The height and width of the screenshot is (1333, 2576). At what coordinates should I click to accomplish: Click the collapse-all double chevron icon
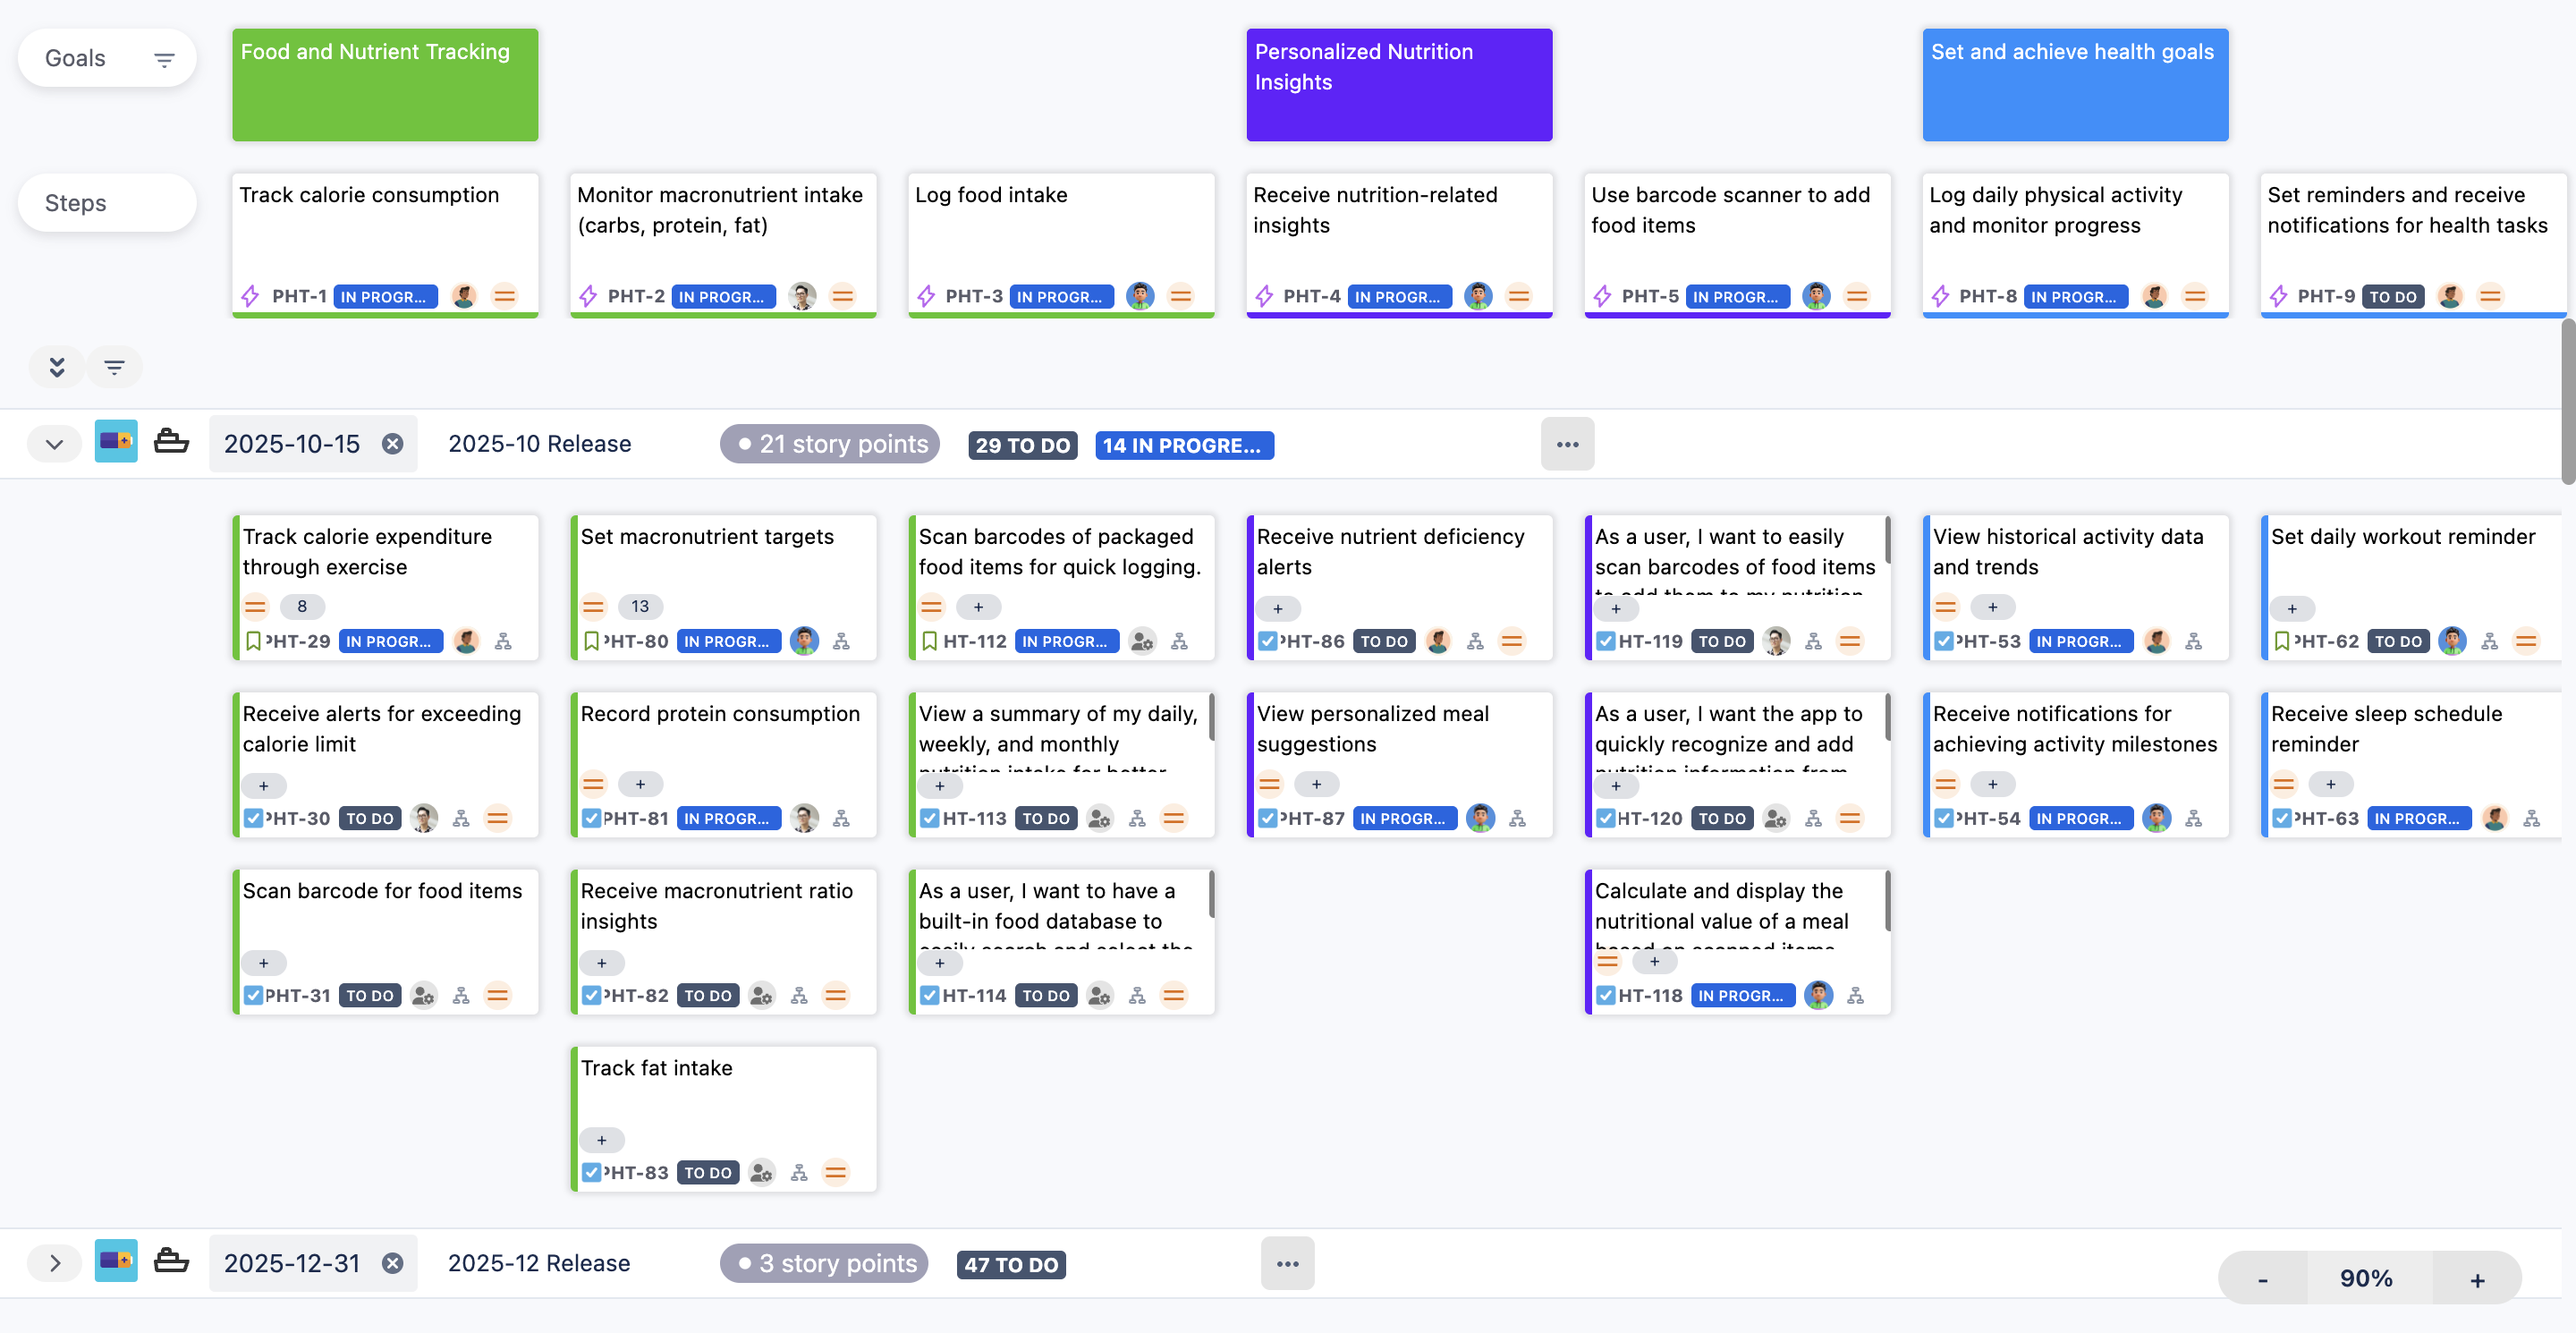point(57,367)
